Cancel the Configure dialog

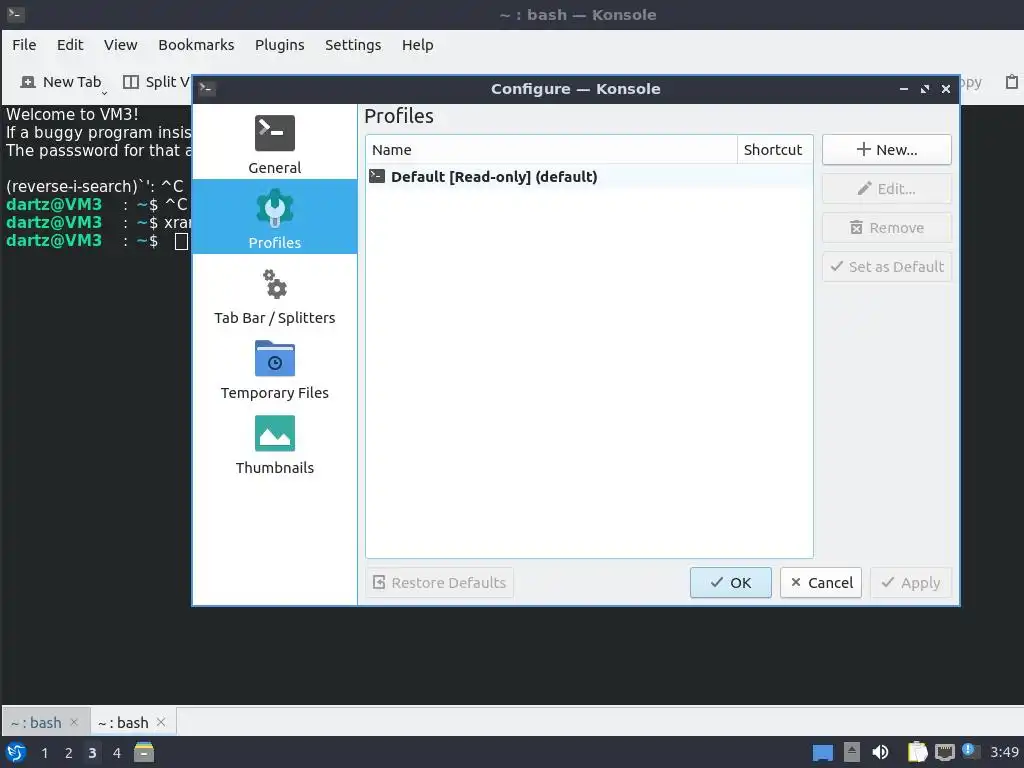pyautogui.click(x=821, y=583)
